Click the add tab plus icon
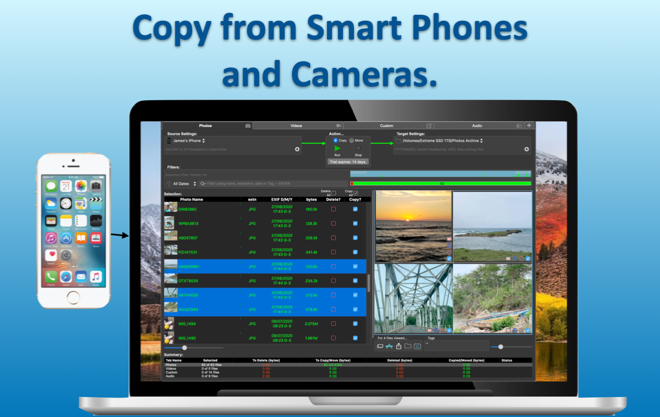The image size is (660, 417). [529, 126]
